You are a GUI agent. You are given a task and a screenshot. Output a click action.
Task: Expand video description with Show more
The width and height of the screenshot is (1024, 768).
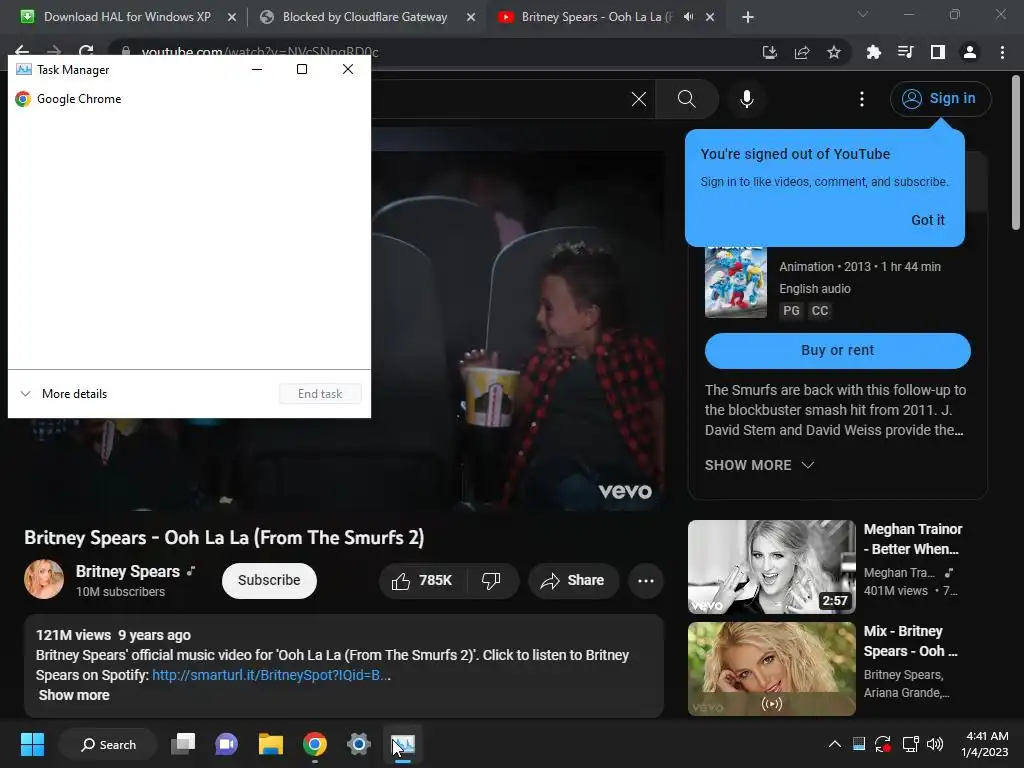(74, 696)
